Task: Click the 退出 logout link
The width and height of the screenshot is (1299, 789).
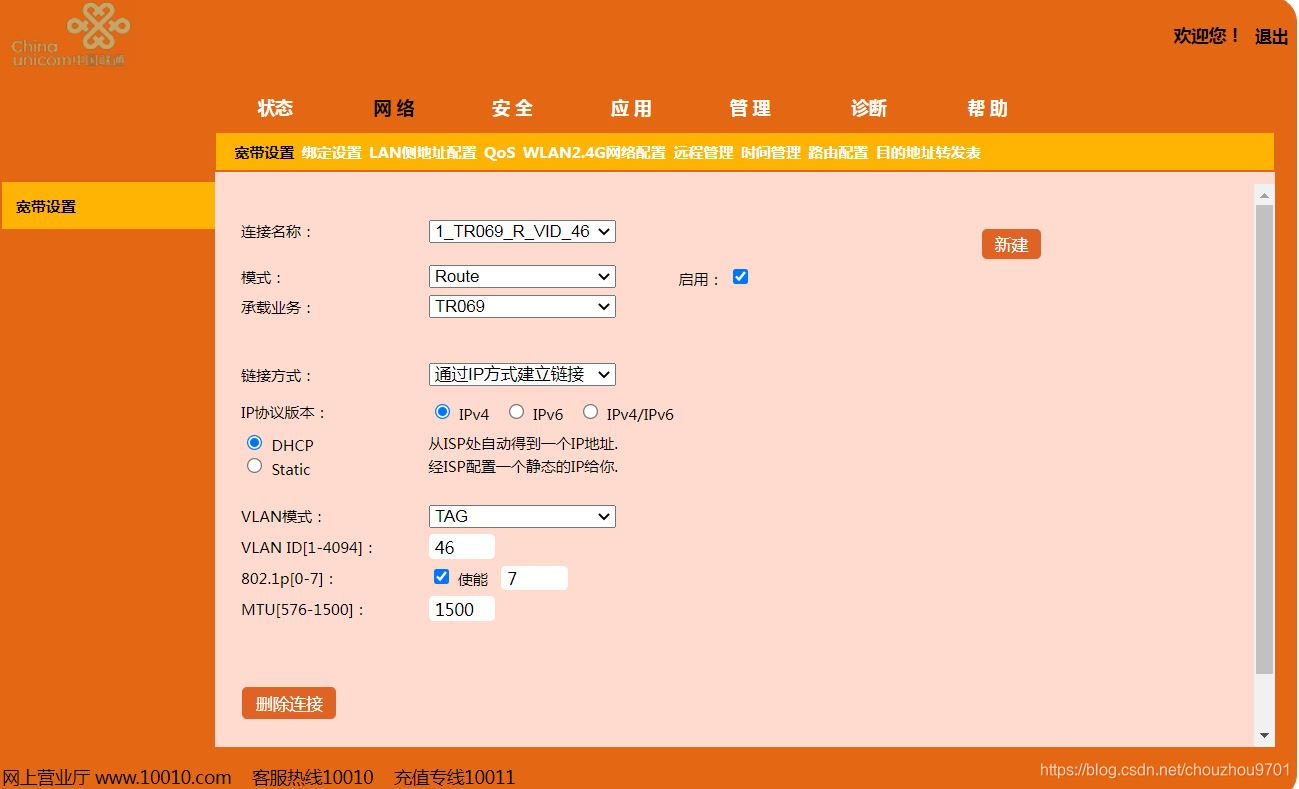Action: (x=1272, y=37)
